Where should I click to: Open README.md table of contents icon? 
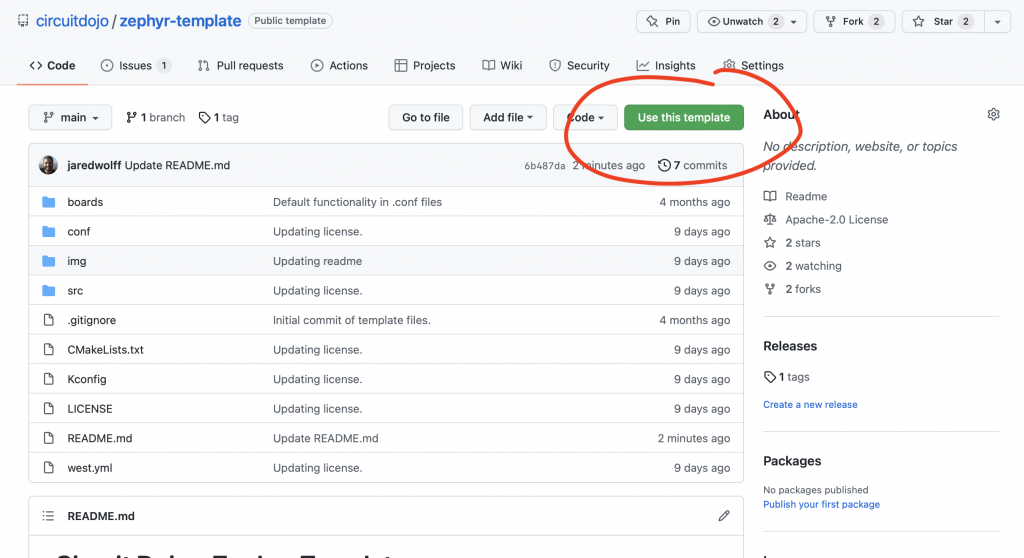pos(48,516)
